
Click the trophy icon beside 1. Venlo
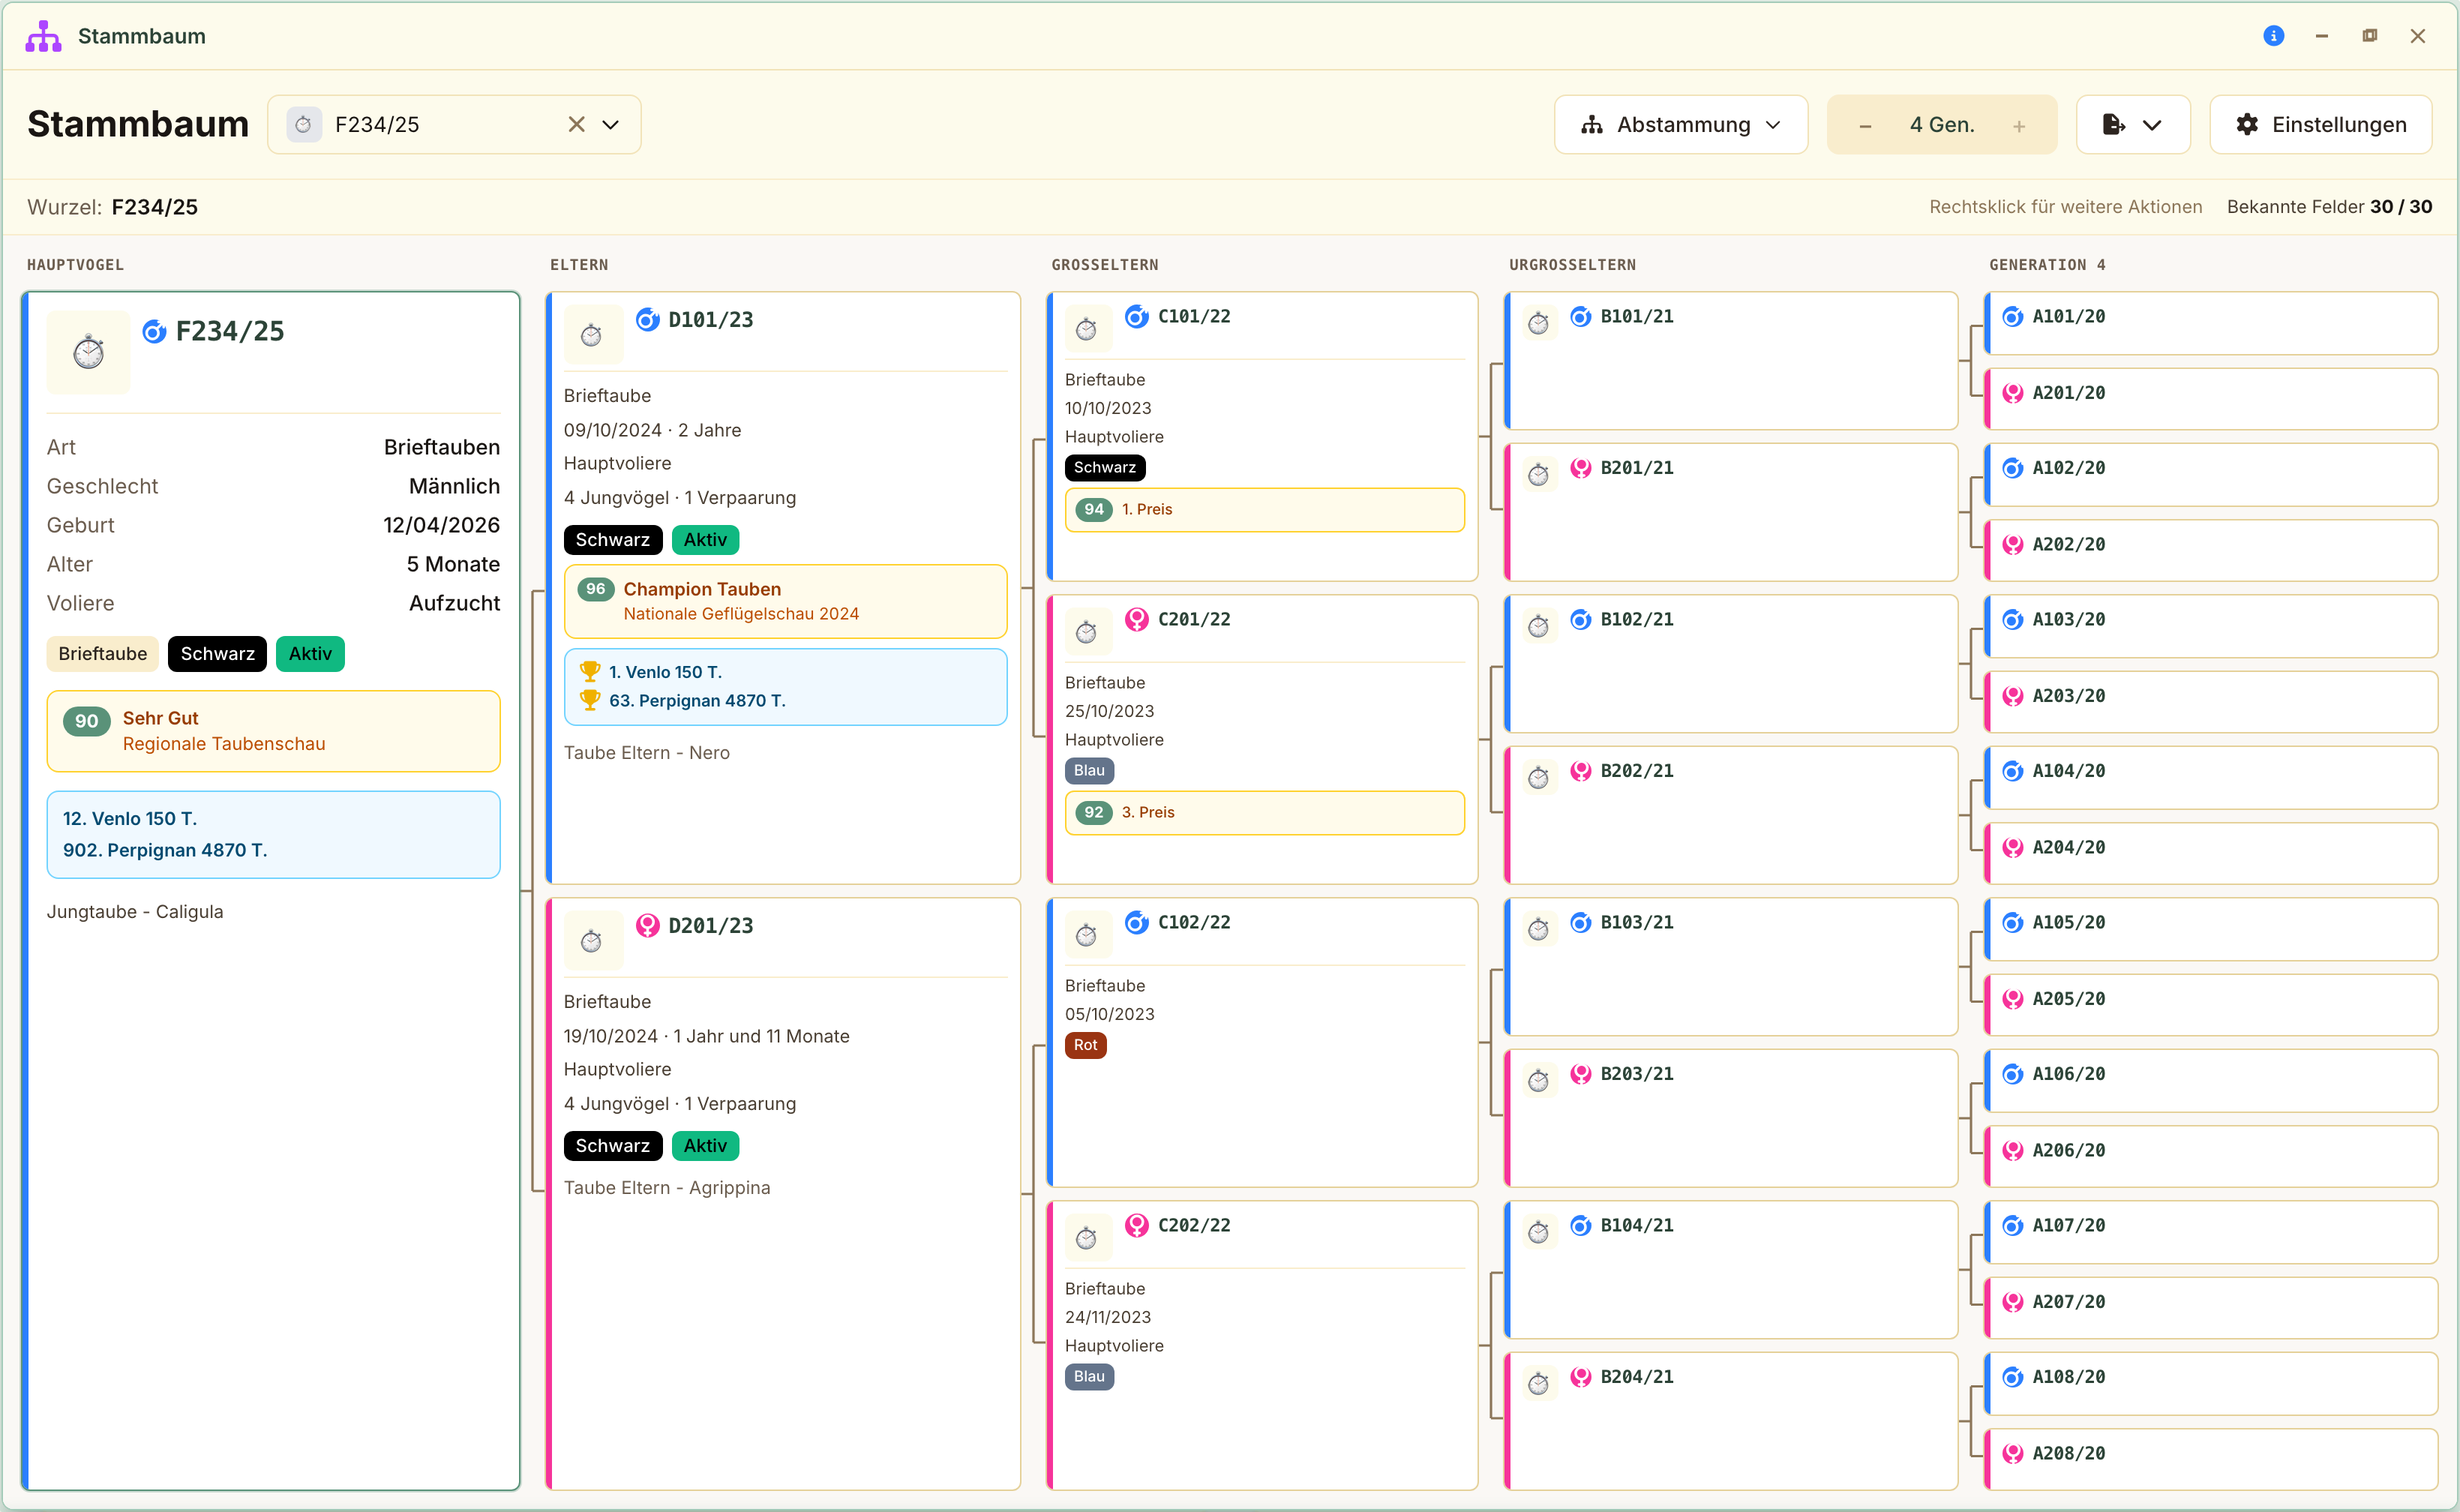[x=590, y=671]
